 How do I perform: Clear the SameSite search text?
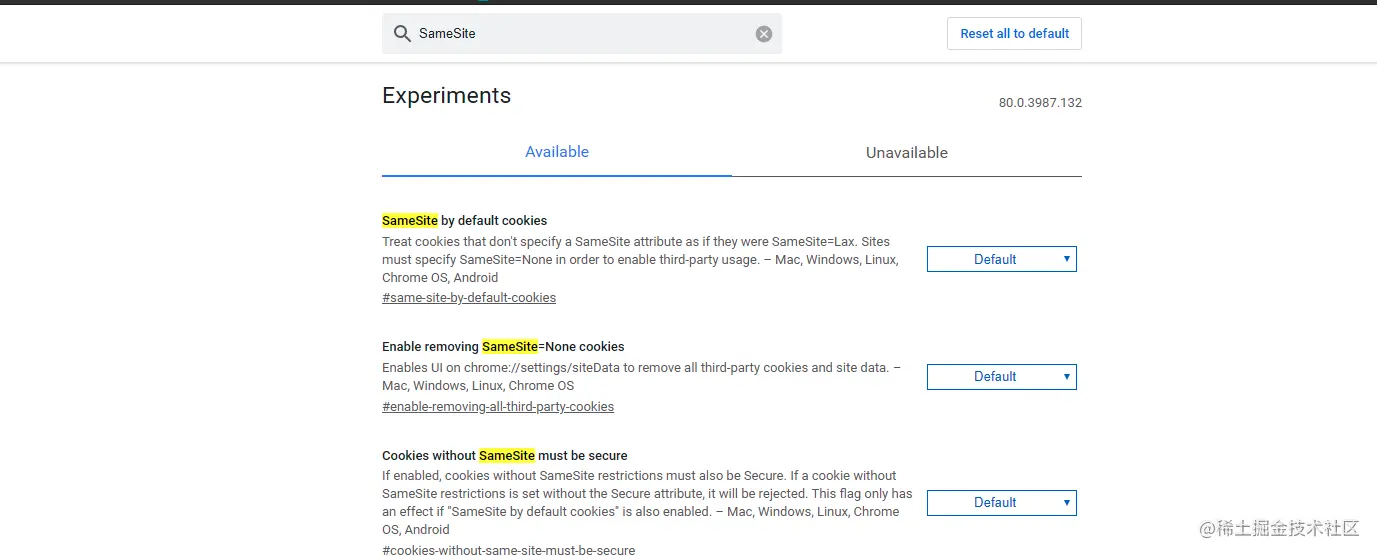[x=764, y=34]
